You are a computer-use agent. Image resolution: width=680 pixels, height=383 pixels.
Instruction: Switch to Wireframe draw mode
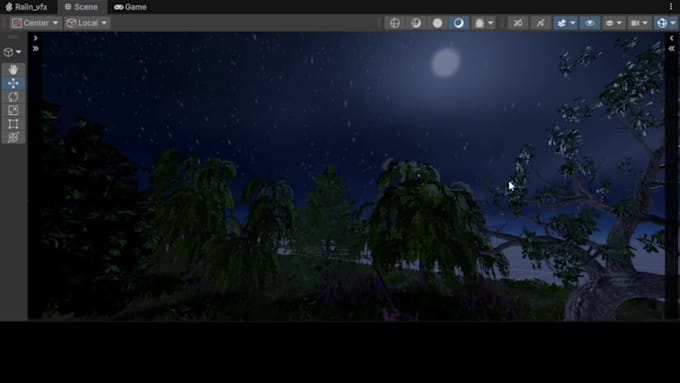(x=395, y=23)
